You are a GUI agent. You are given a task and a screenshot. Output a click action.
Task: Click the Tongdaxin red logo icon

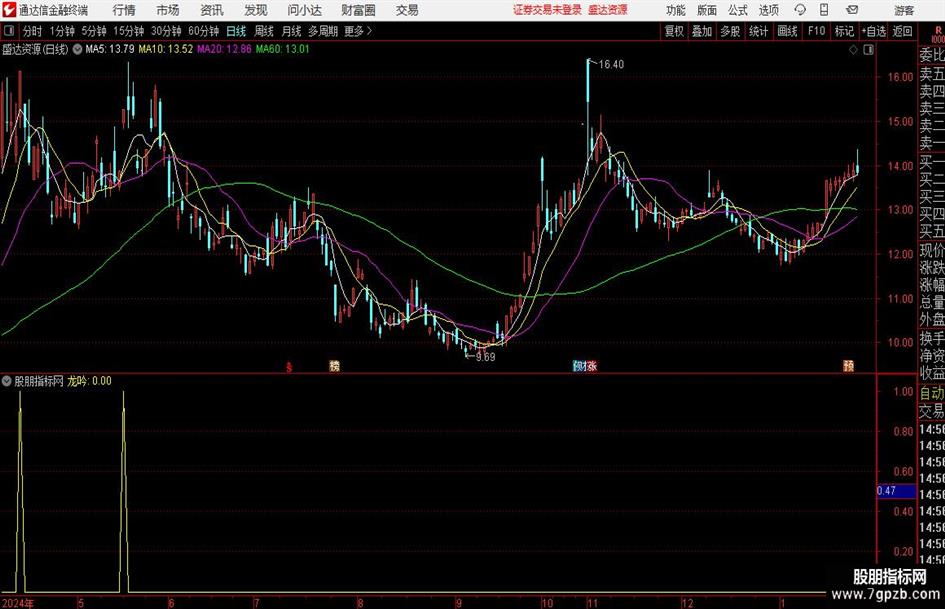[9, 10]
